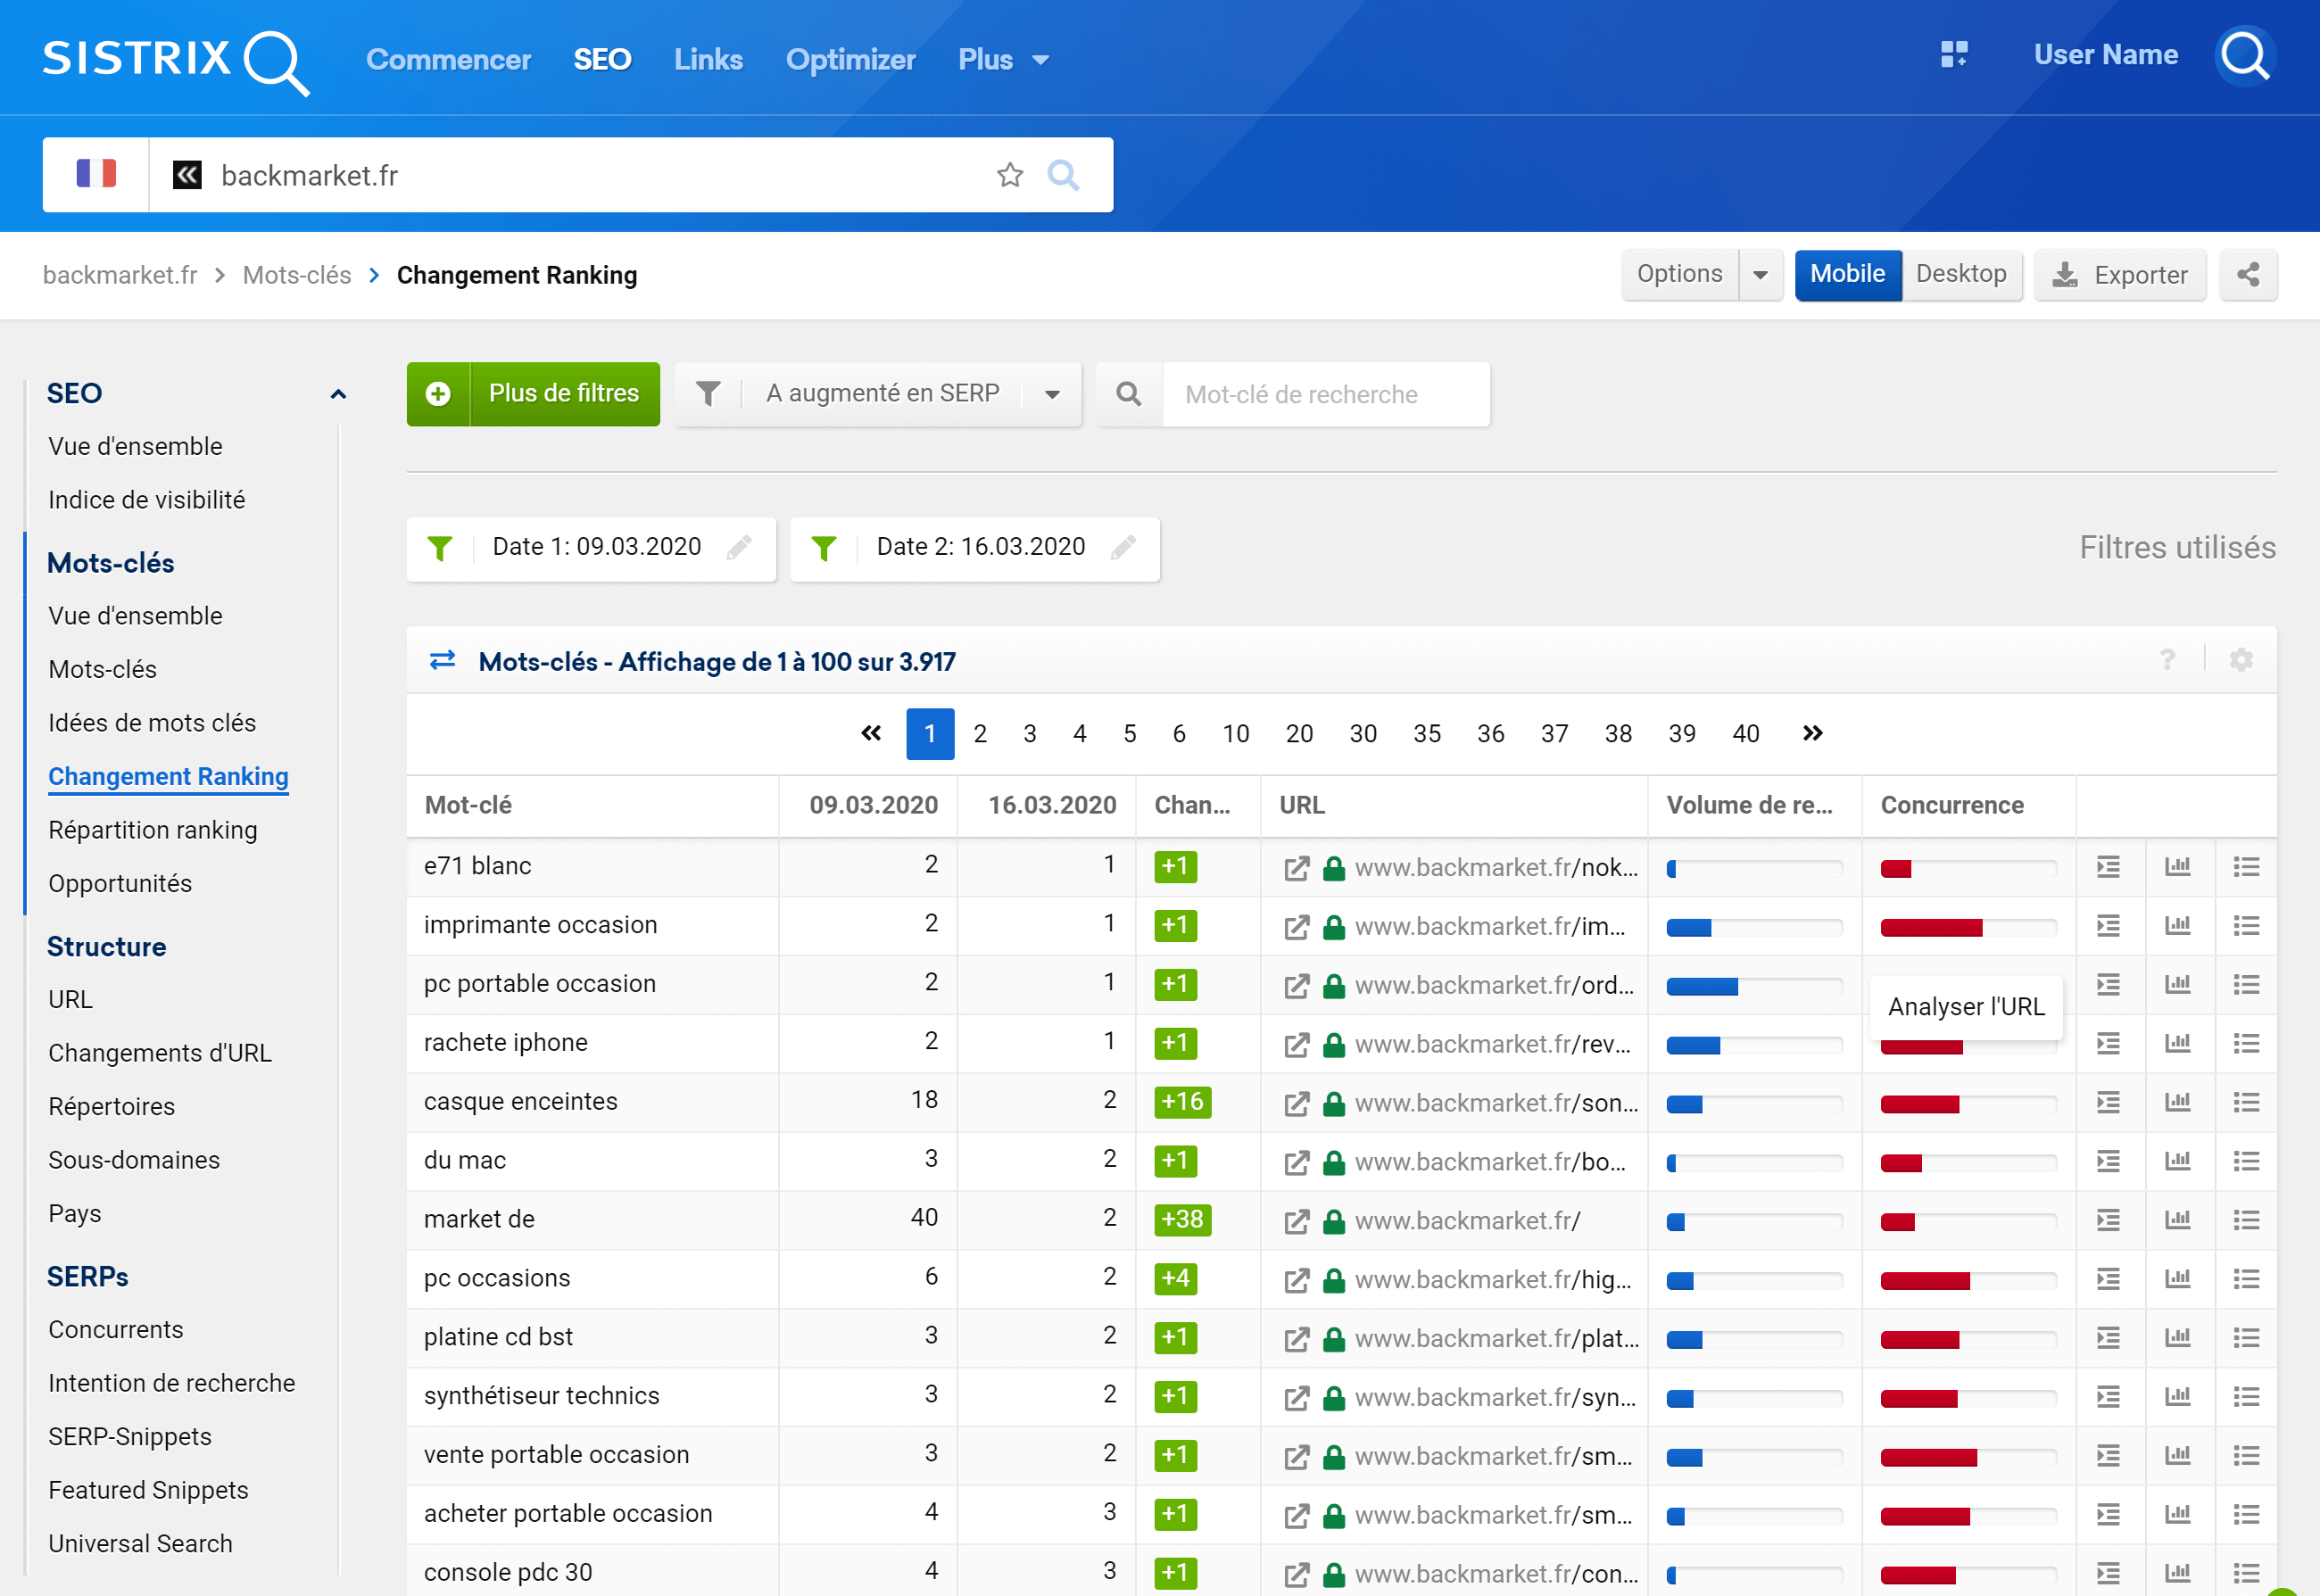
Task: Open the 'A augmenté en SERP' filter dropdown
Action: tap(878, 394)
